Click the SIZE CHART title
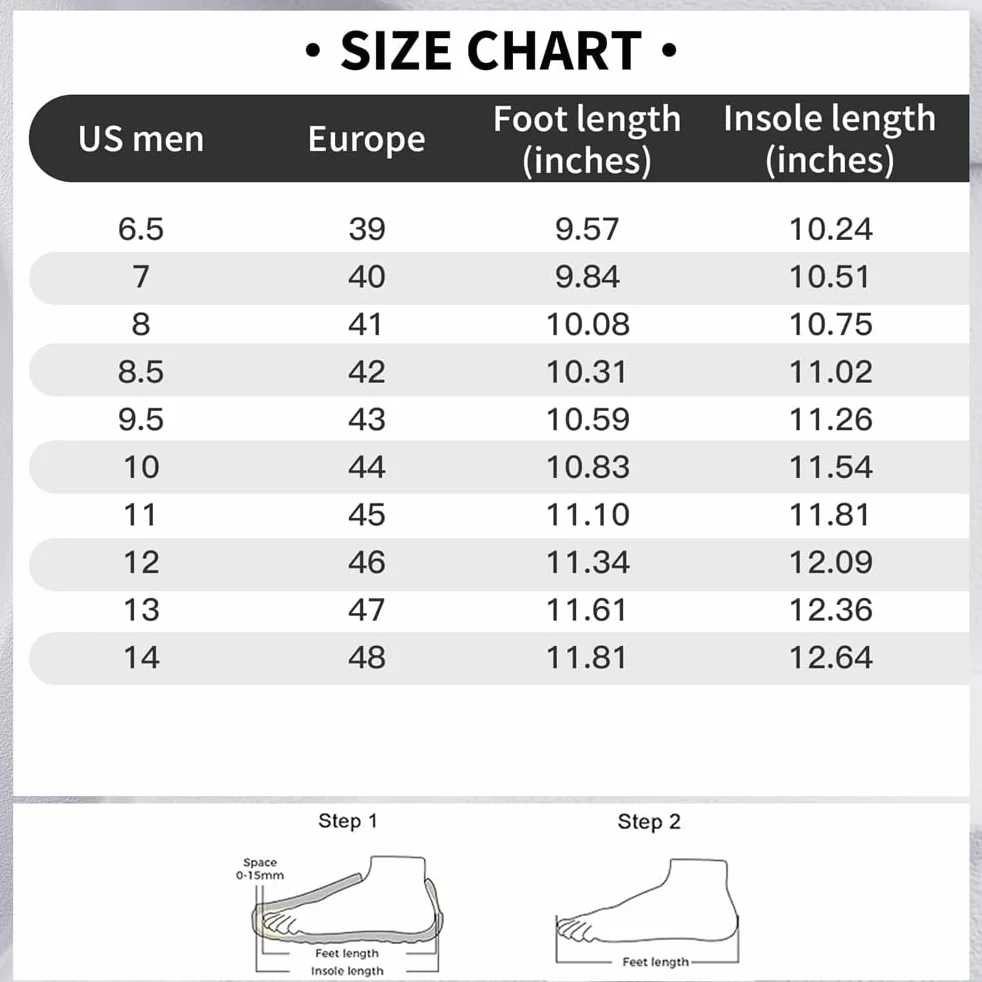Viewport: 982px width, 982px height. [491, 51]
